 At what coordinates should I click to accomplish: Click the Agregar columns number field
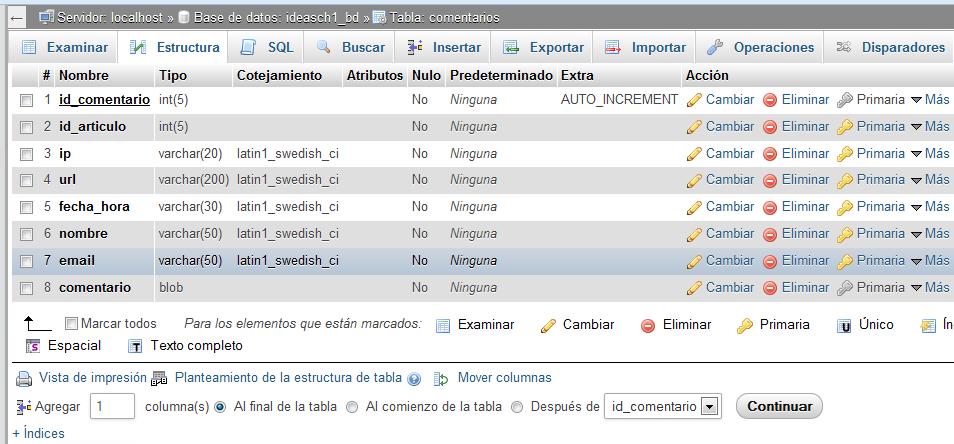coord(113,406)
